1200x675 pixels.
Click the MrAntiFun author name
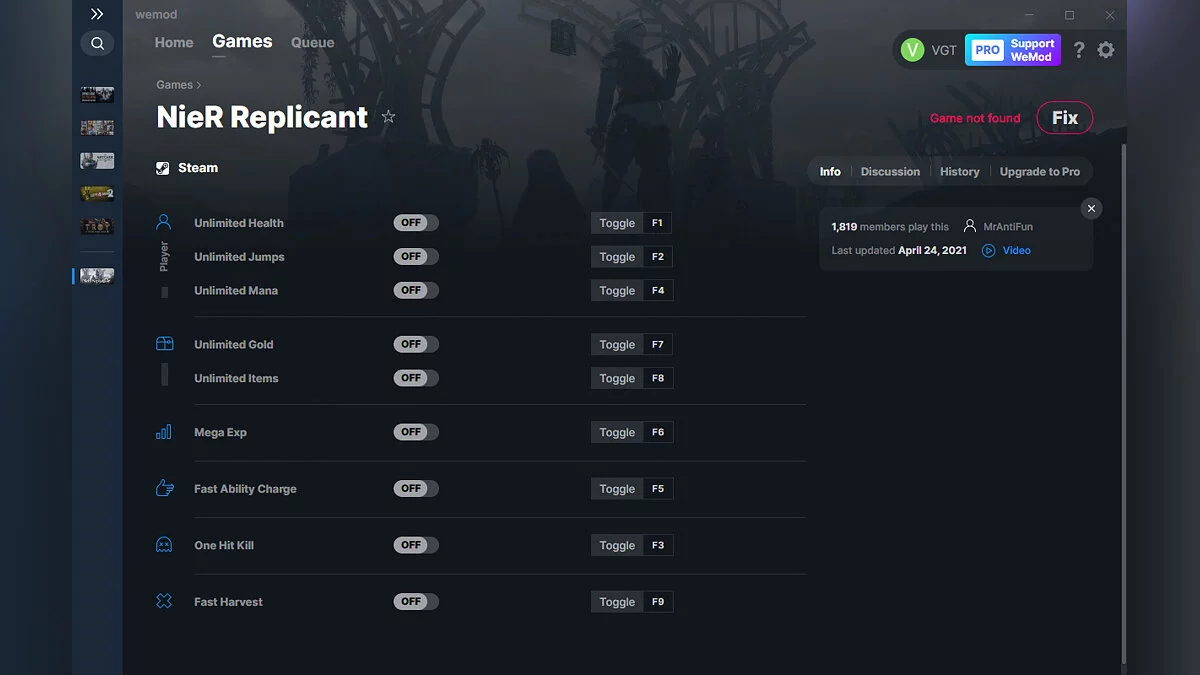1008,227
